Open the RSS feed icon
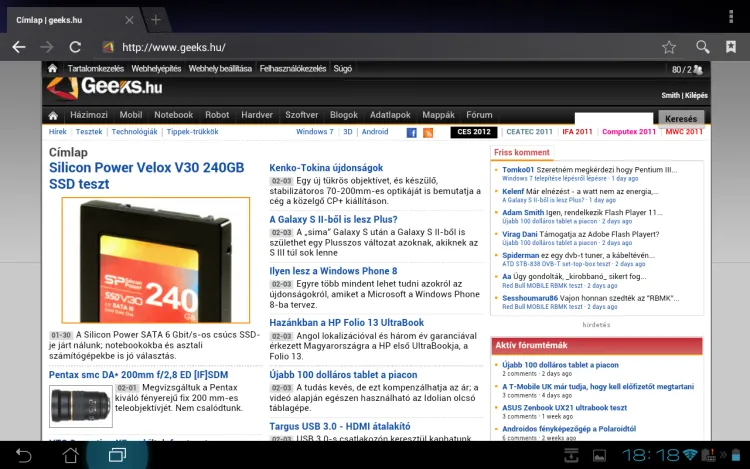Image resolution: width=750 pixels, height=469 pixels. [x=428, y=132]
